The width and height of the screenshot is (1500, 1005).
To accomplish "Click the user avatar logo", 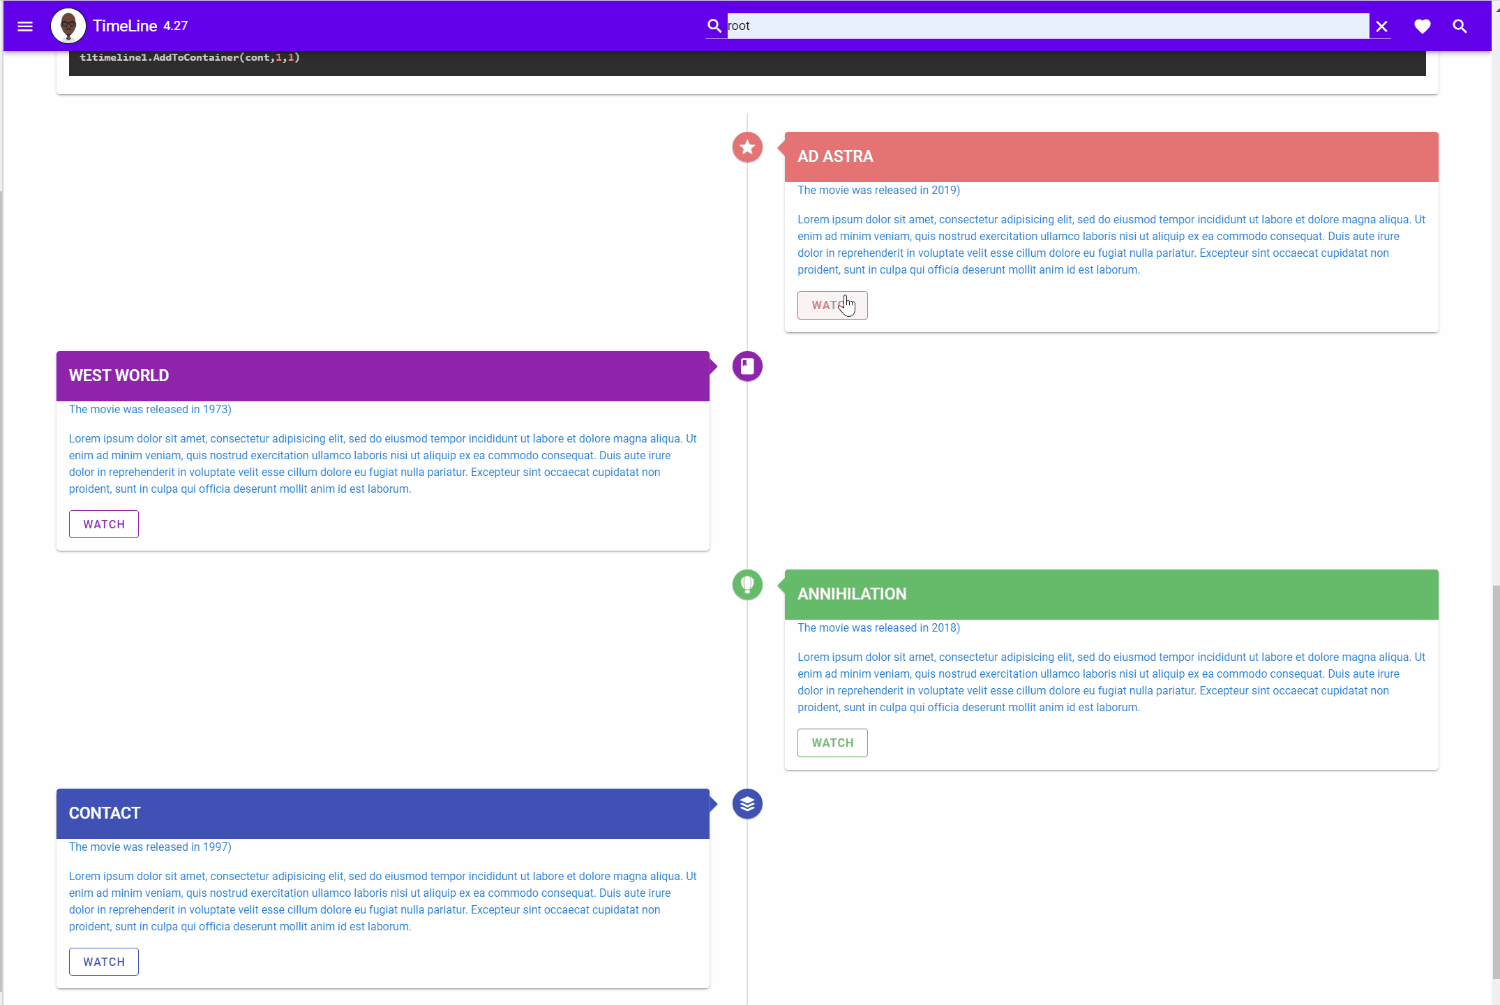I will [68, 26].
